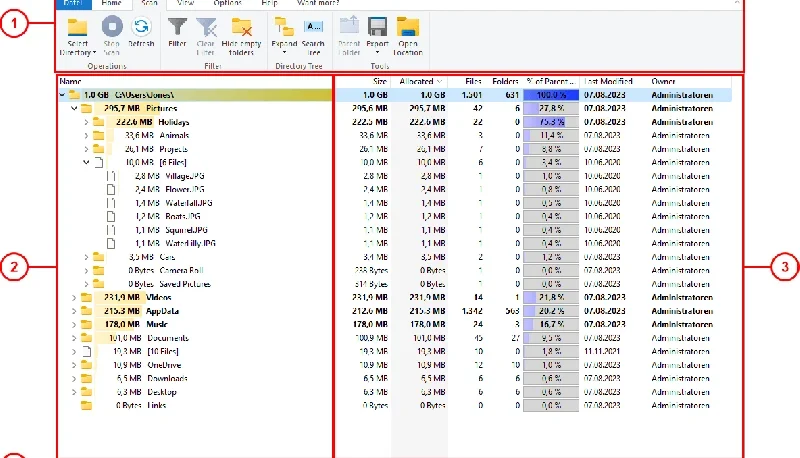
Task: Expand the Projects folder
Action: point(86,149)
